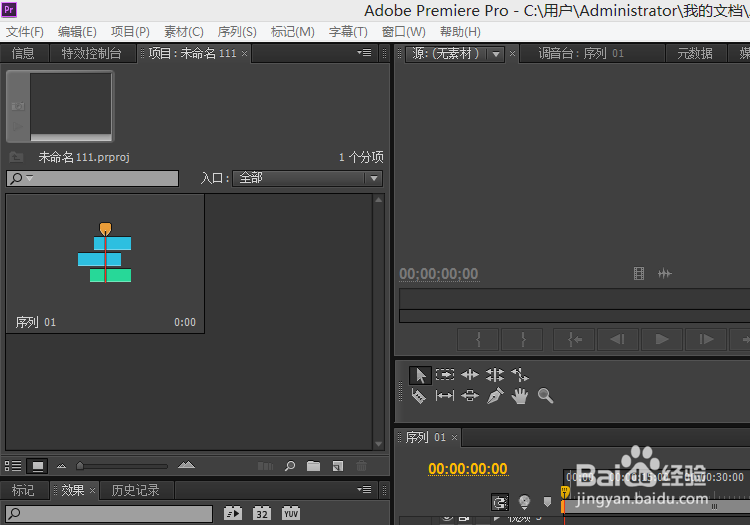Open the project panel options menu
This screenshot has width=750, height=525.
tap(364, 53)
